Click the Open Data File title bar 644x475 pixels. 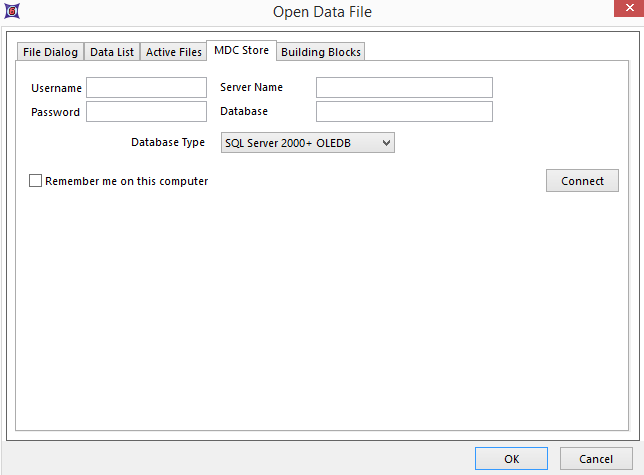pos(322,12)
